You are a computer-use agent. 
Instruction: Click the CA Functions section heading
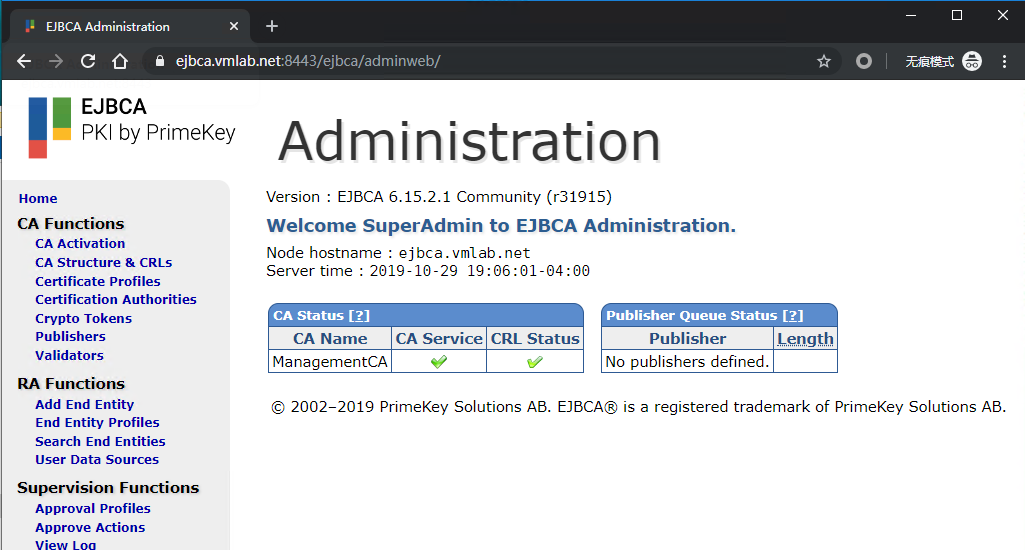(71, 224)
